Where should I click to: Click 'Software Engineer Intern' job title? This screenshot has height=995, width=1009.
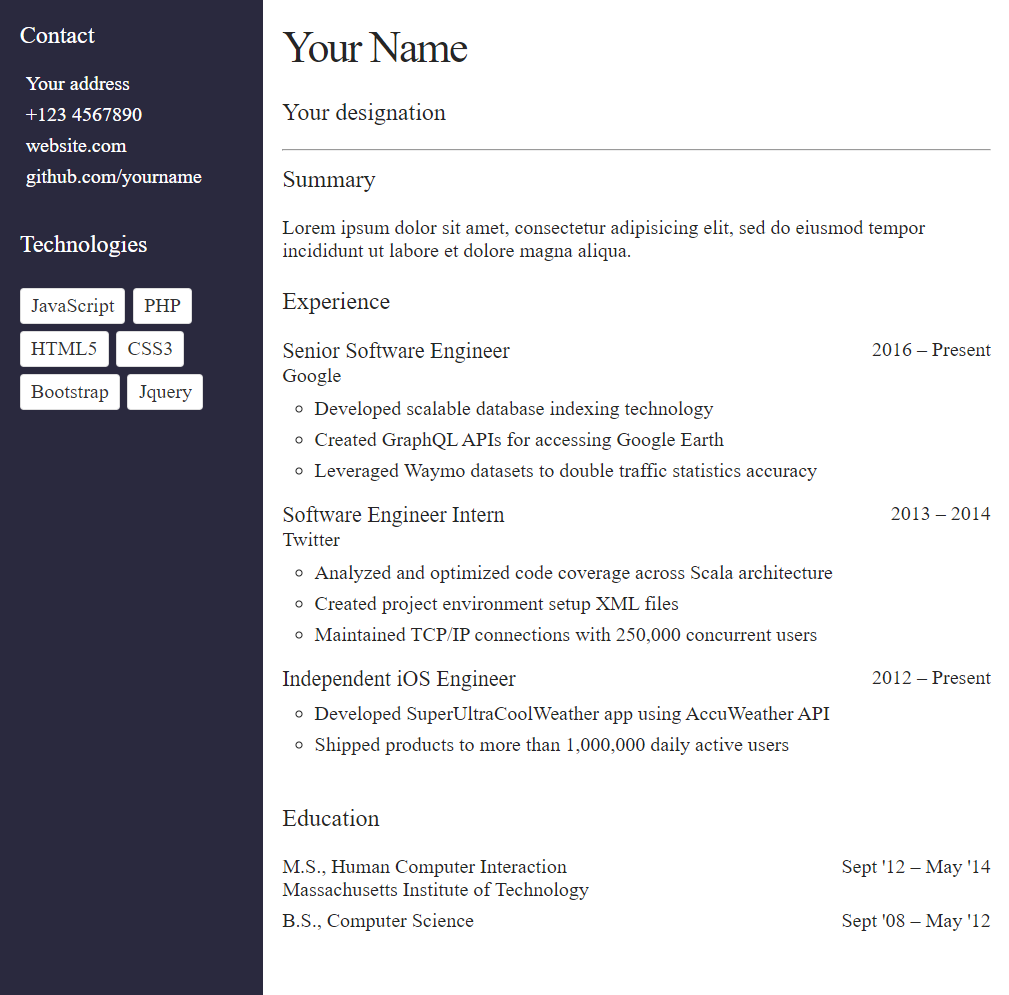tap(393, 515)
